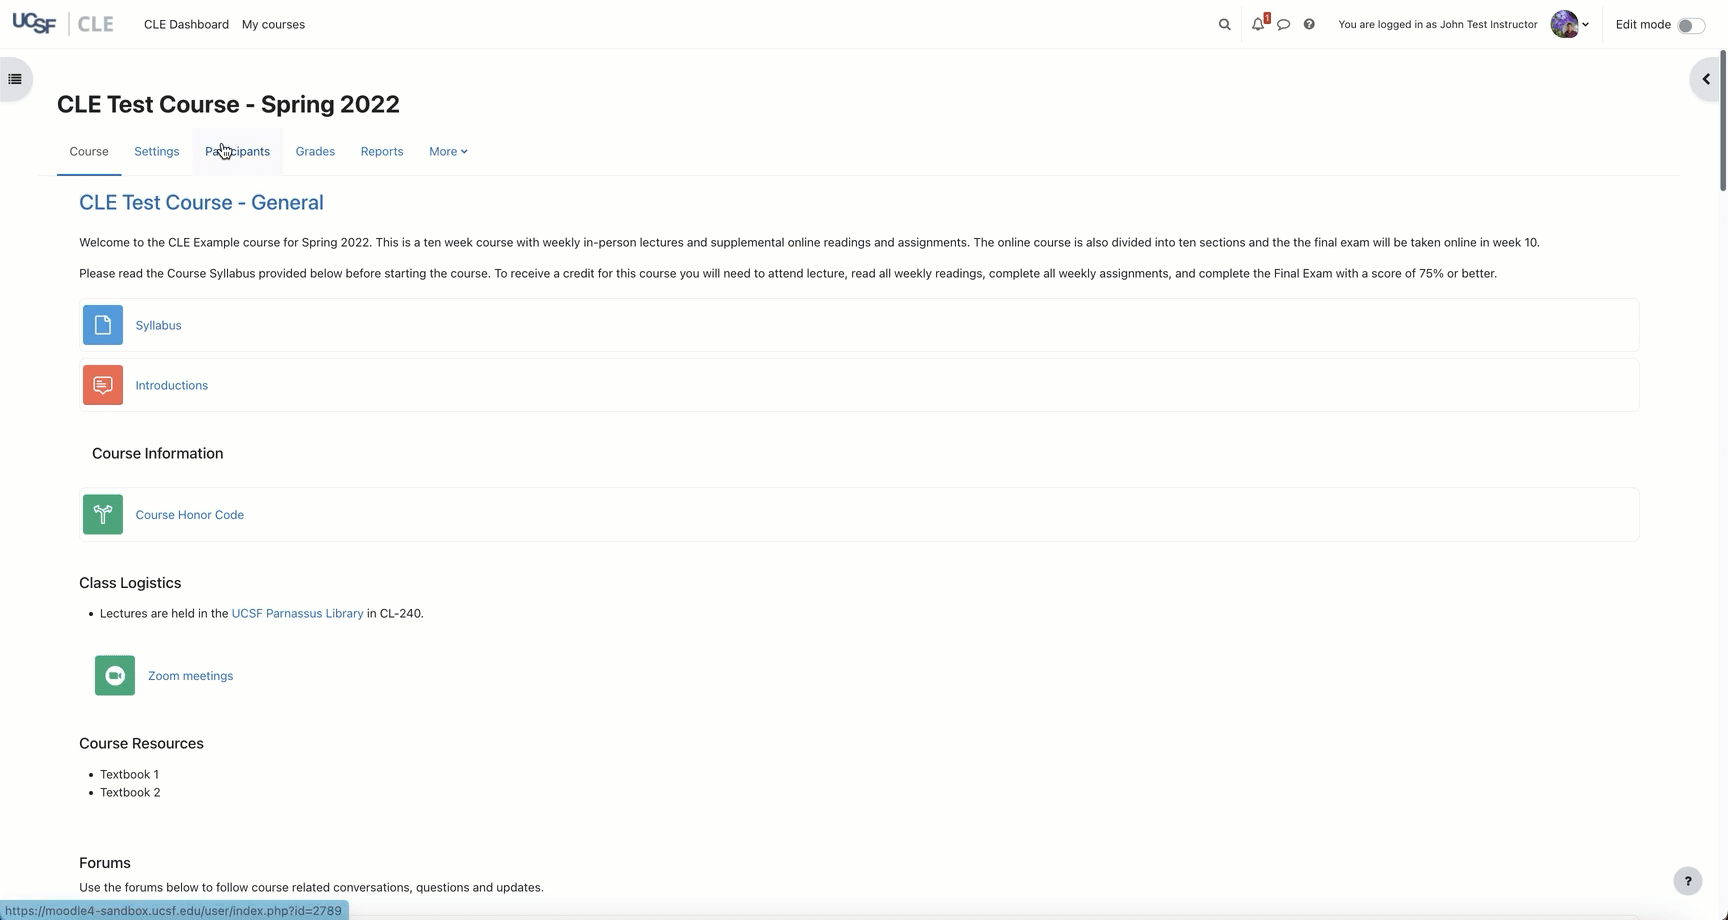Open the user avatar menu

point(1569,24)
